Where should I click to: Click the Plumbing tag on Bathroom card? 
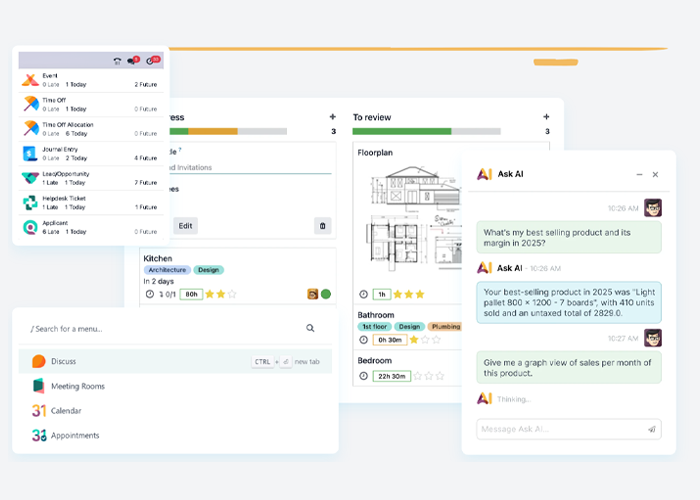(x=445, y=326)
